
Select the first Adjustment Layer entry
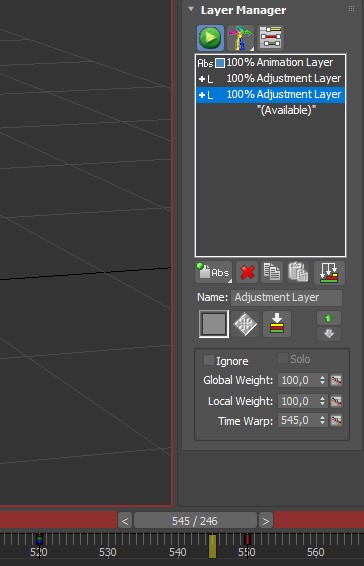[x=270, y=78]
